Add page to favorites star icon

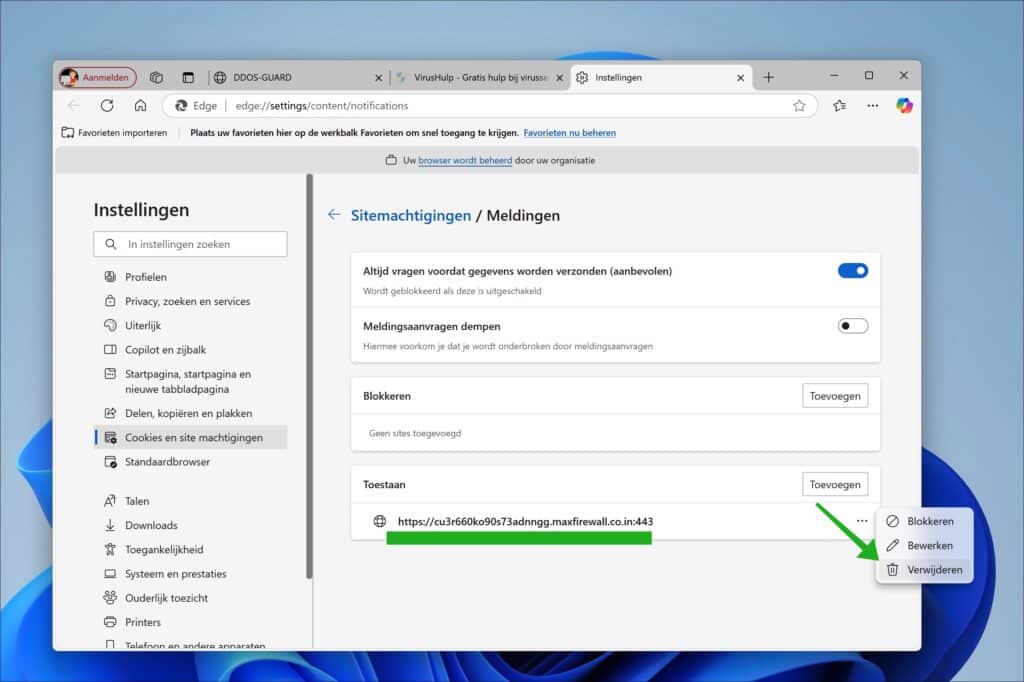[799, 106]
